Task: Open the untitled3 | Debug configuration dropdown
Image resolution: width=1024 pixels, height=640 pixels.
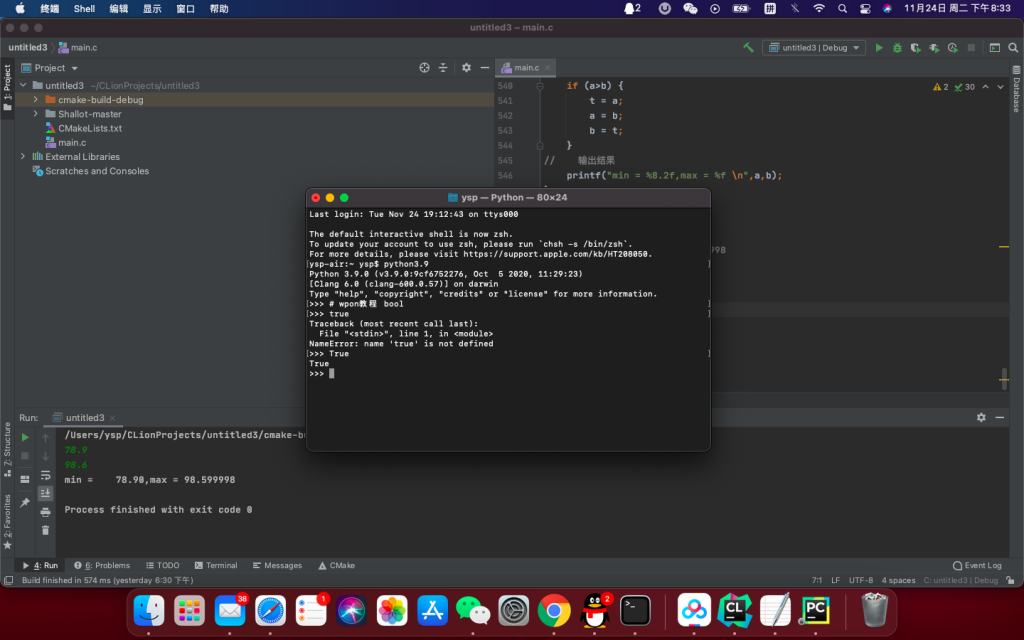Action: point(814,47)
